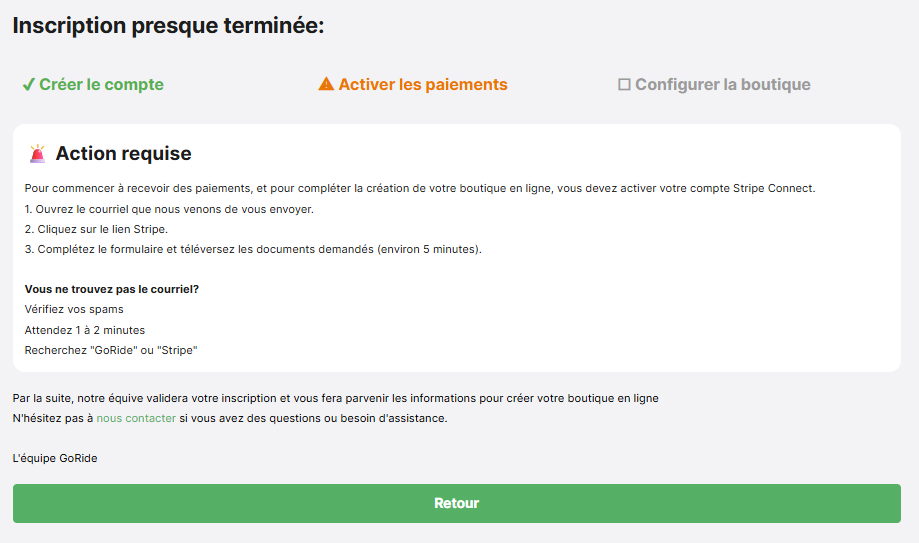Click the green checkmark icon beside Créer le compte
Image resolution: width=919 pixels, height=543 pixels.
click(29, 85)
